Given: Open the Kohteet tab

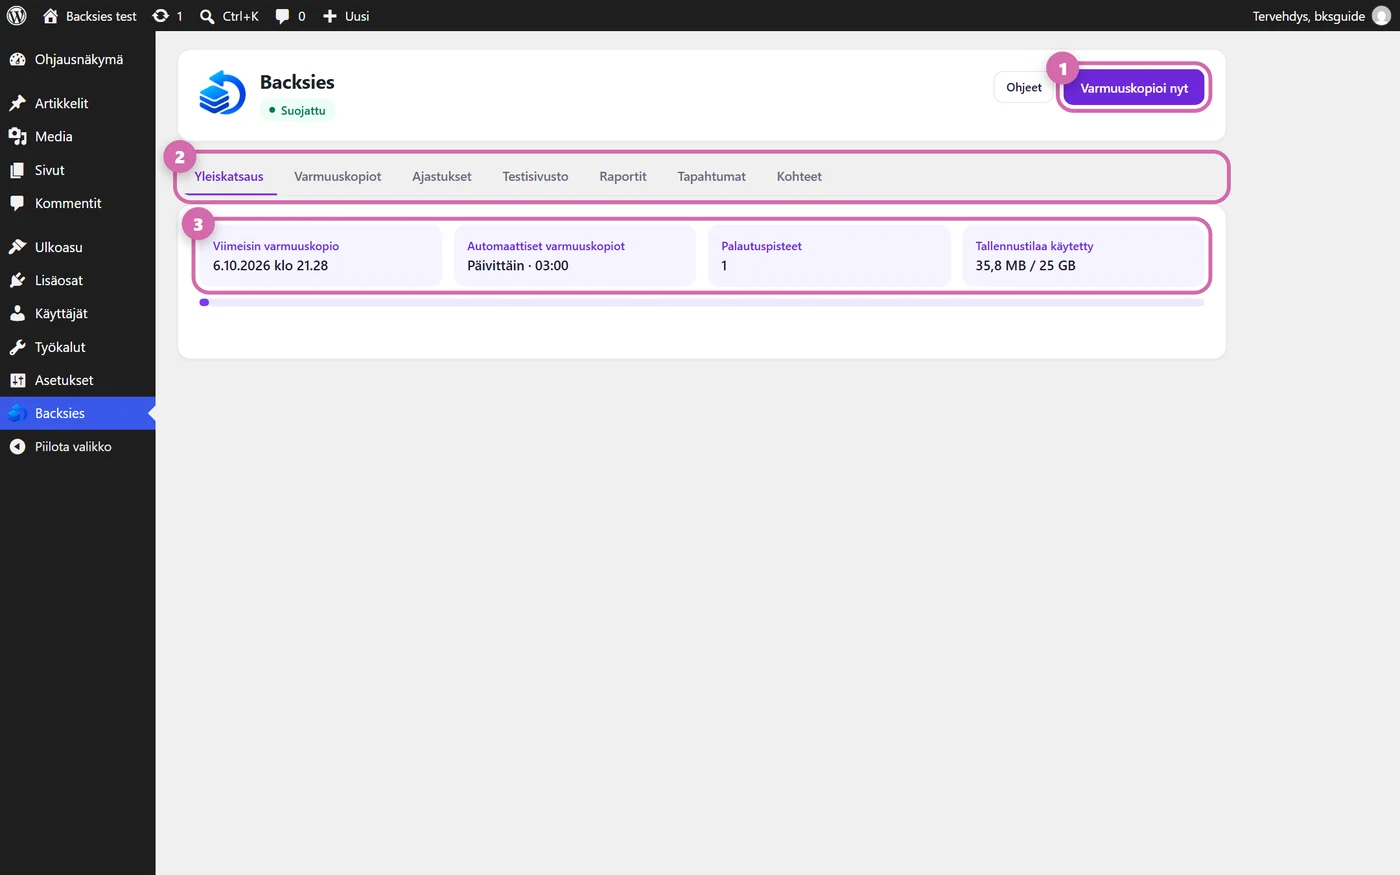Looking at the screenshot, I should point(799,177).
